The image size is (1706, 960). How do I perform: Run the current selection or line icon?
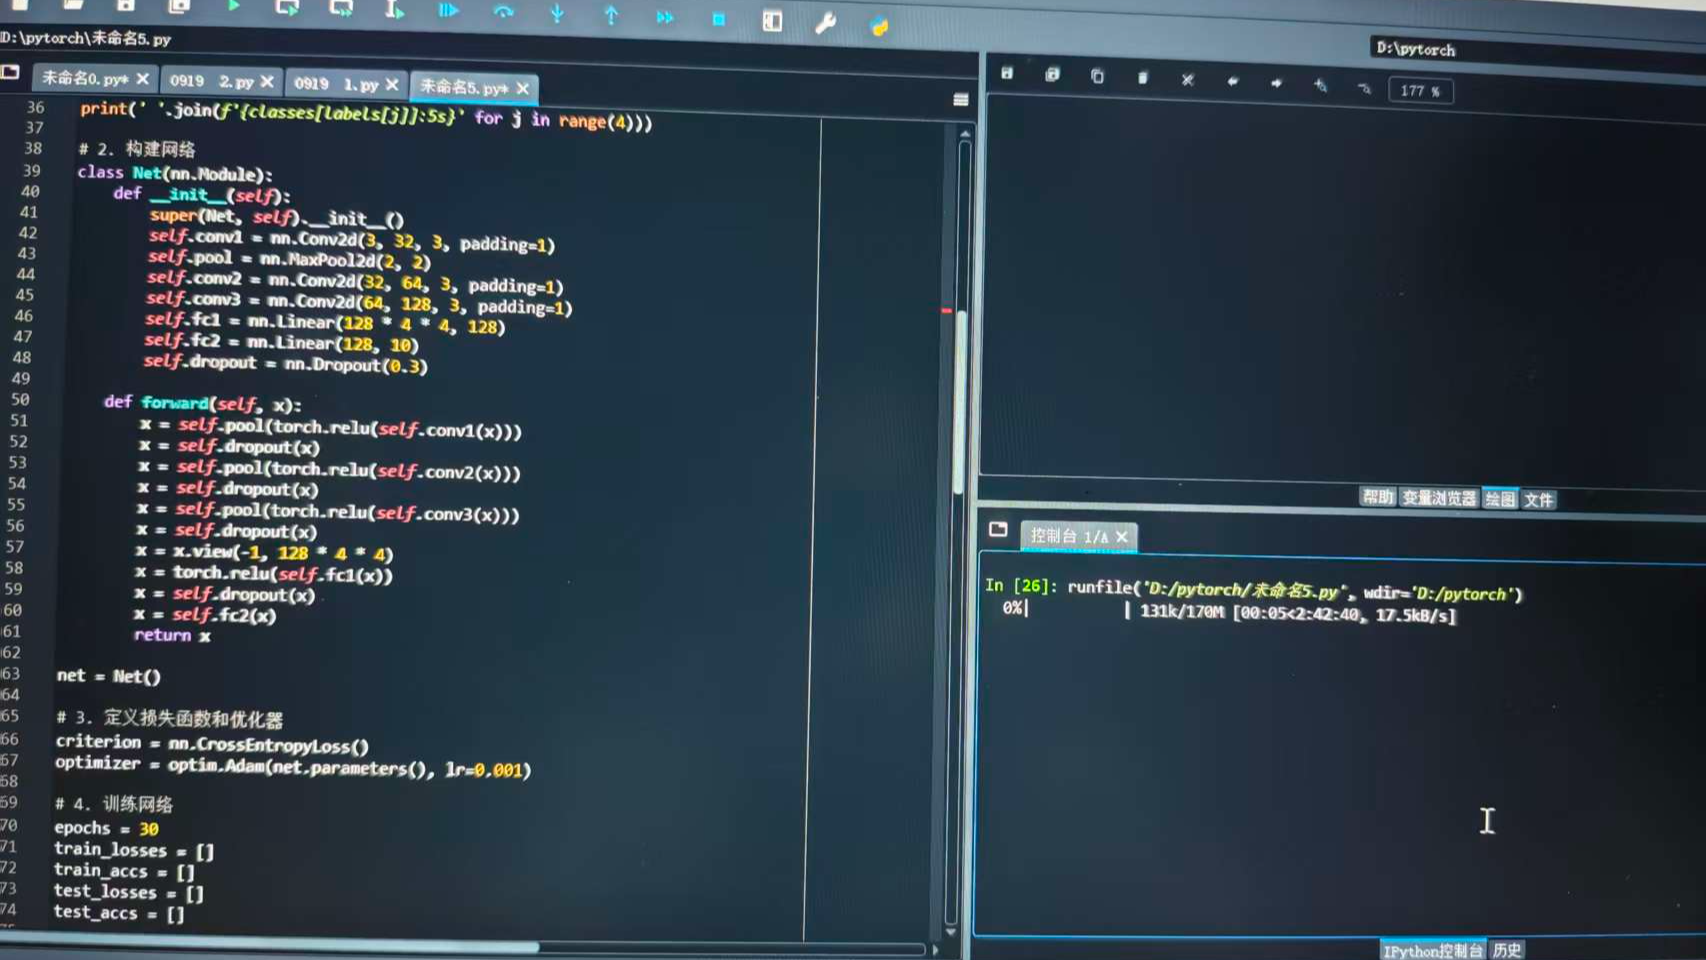(x=394, y=10)
